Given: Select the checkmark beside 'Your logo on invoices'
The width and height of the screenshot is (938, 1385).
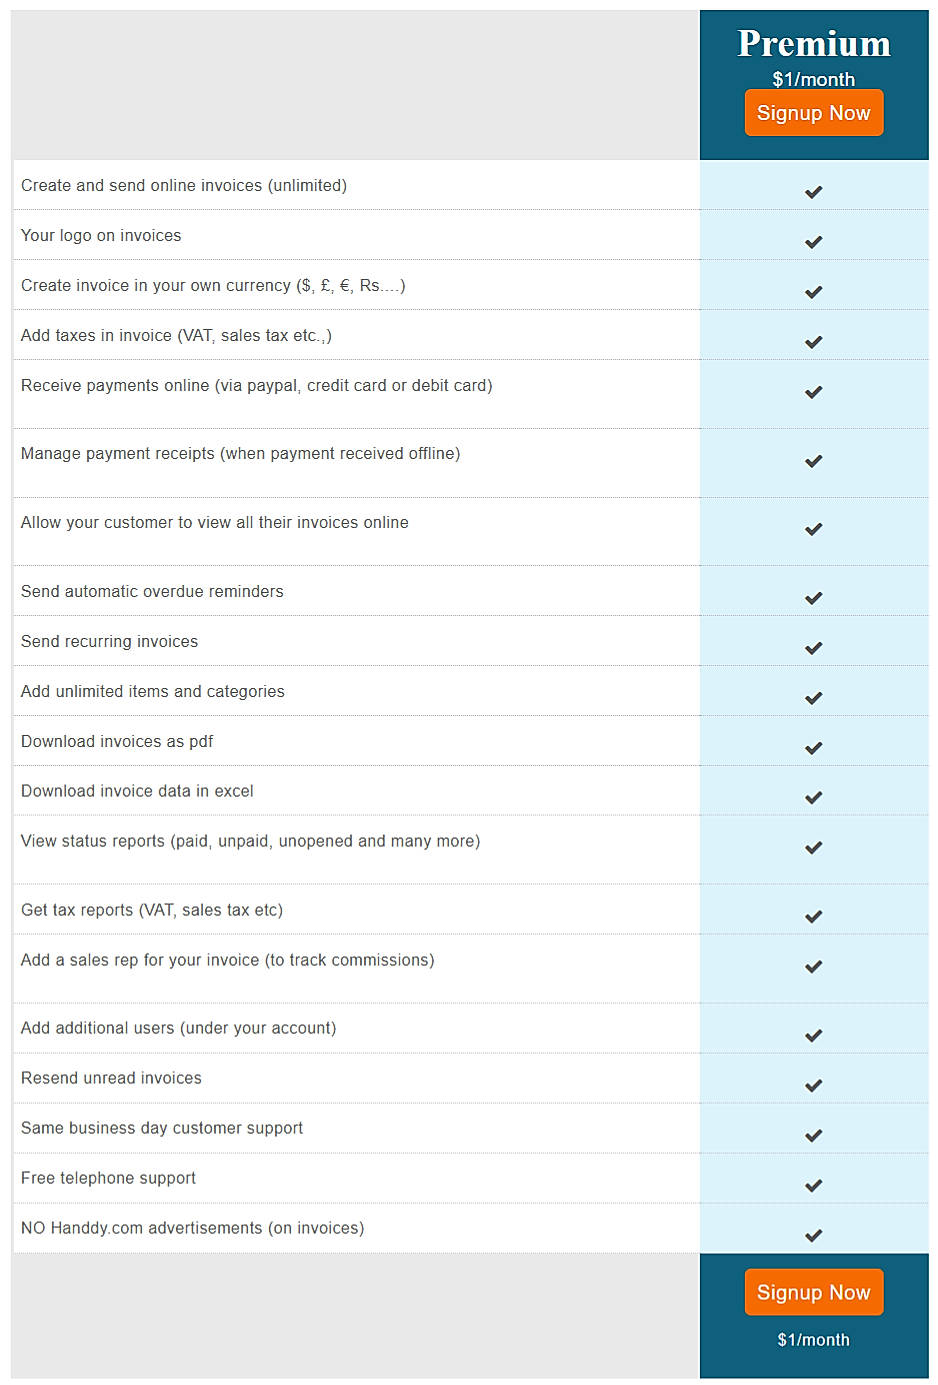Looking at the screenshot, I should click(x=813, y=241).
